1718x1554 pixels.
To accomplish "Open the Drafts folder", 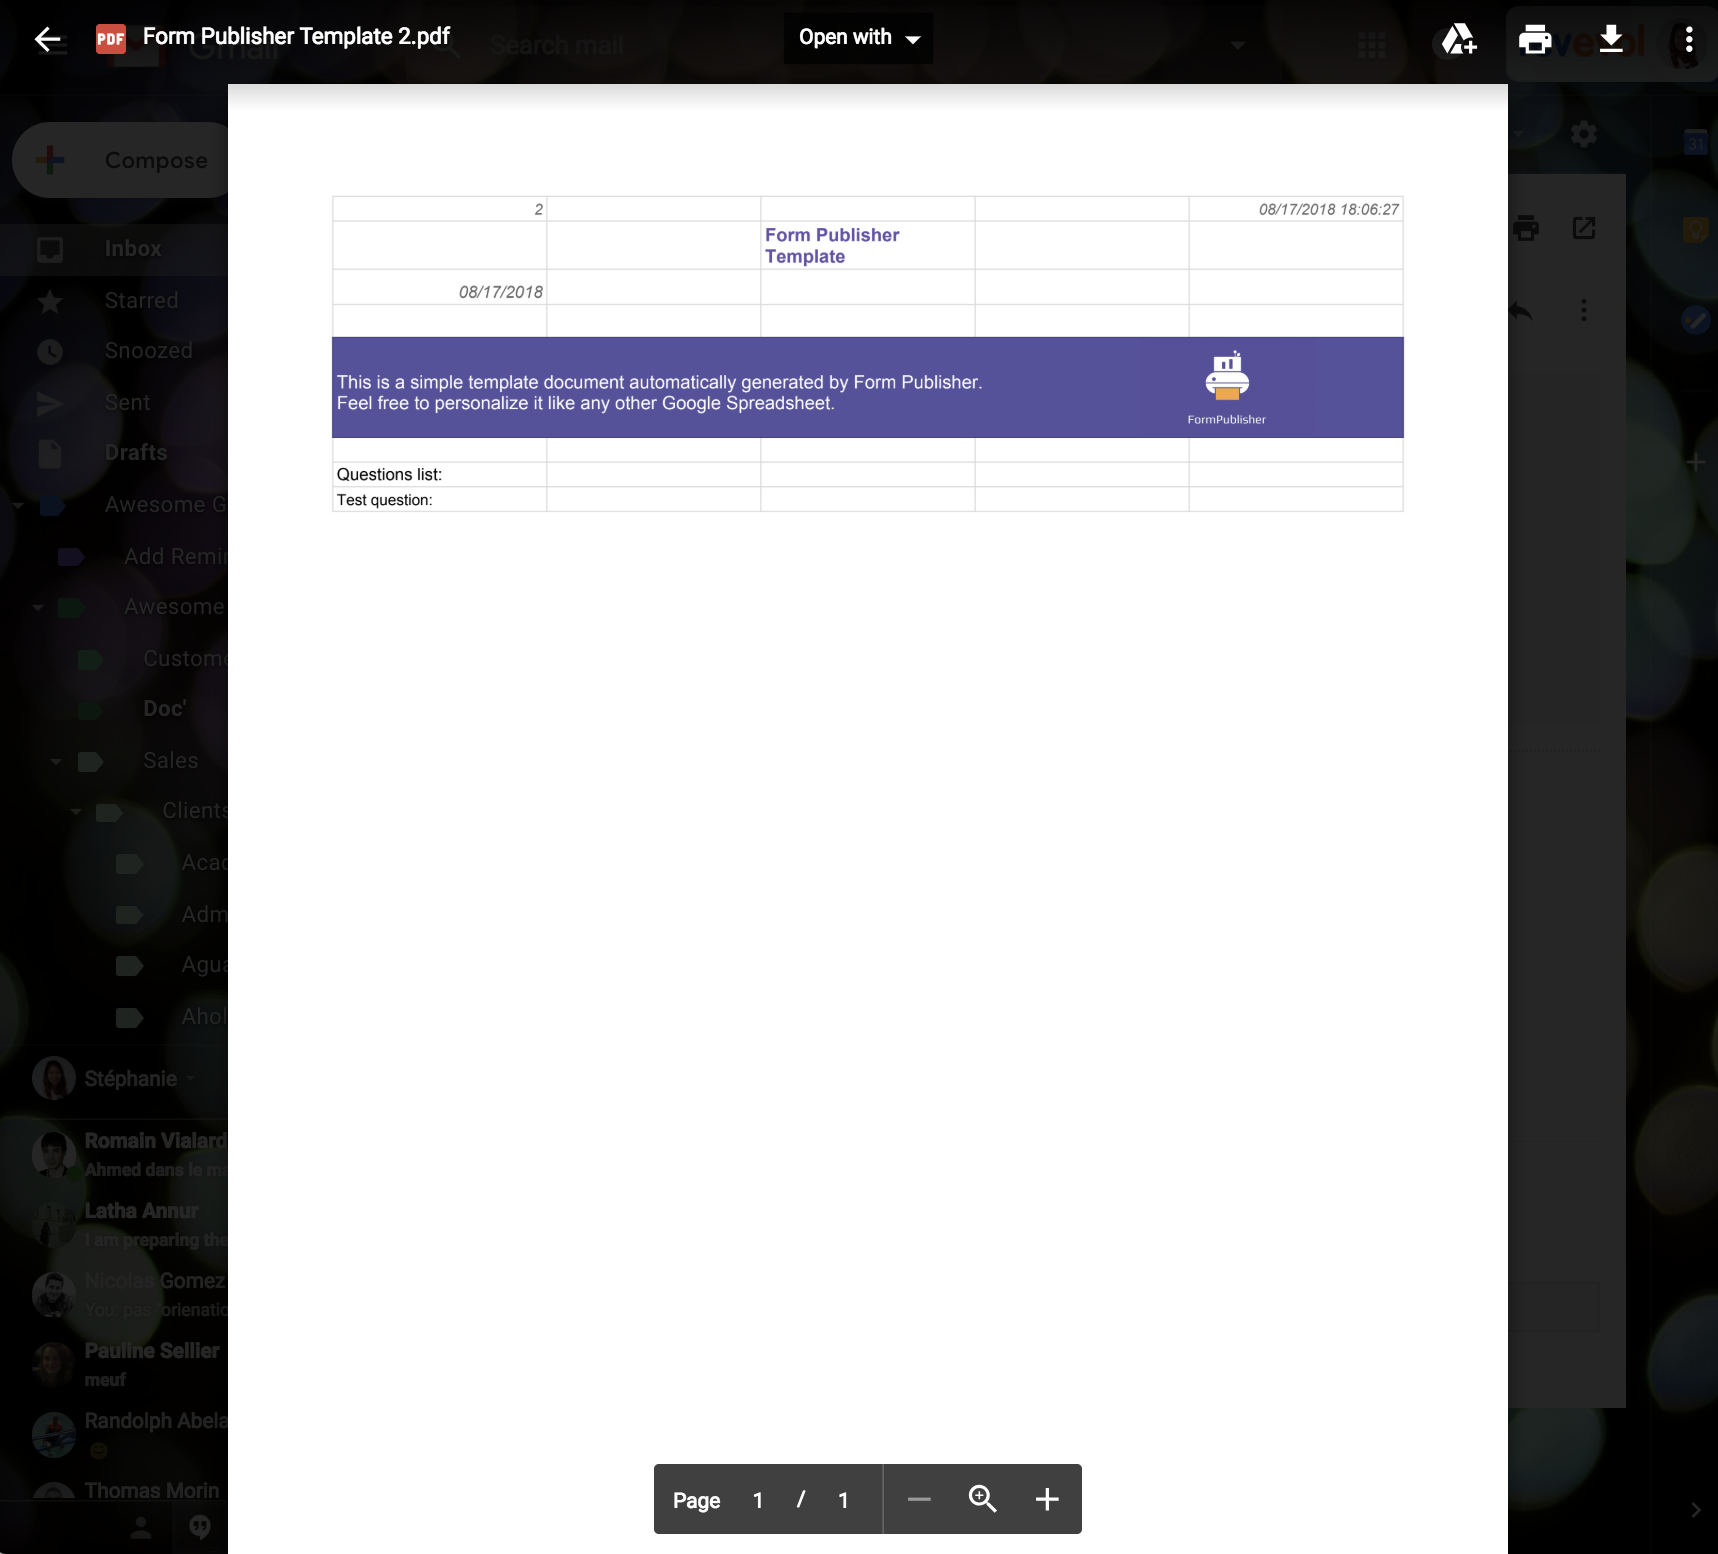I will point(136,453).
